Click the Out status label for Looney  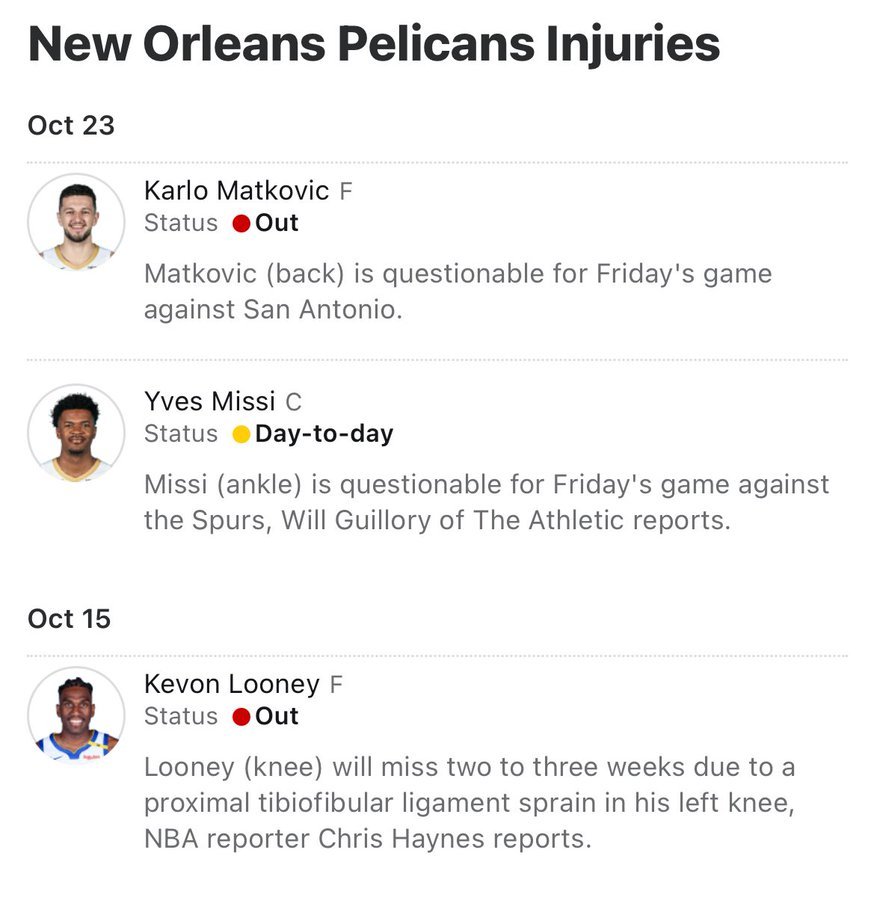(x=277, y=716)
